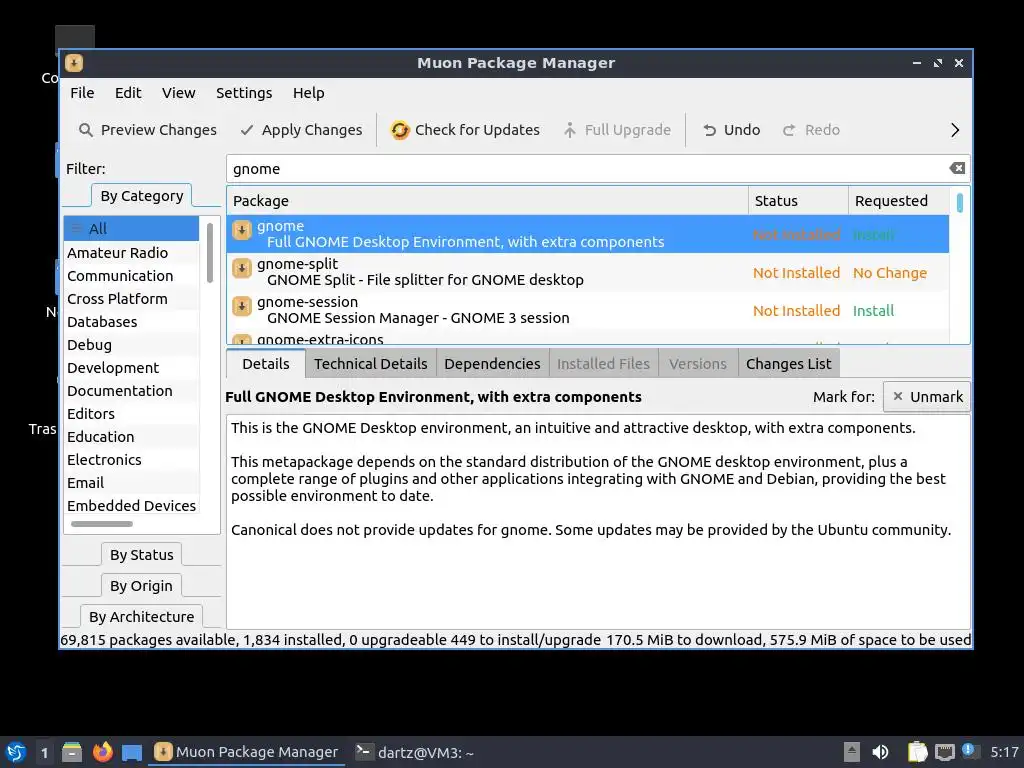Select the Editors category

tap(131, 413)
